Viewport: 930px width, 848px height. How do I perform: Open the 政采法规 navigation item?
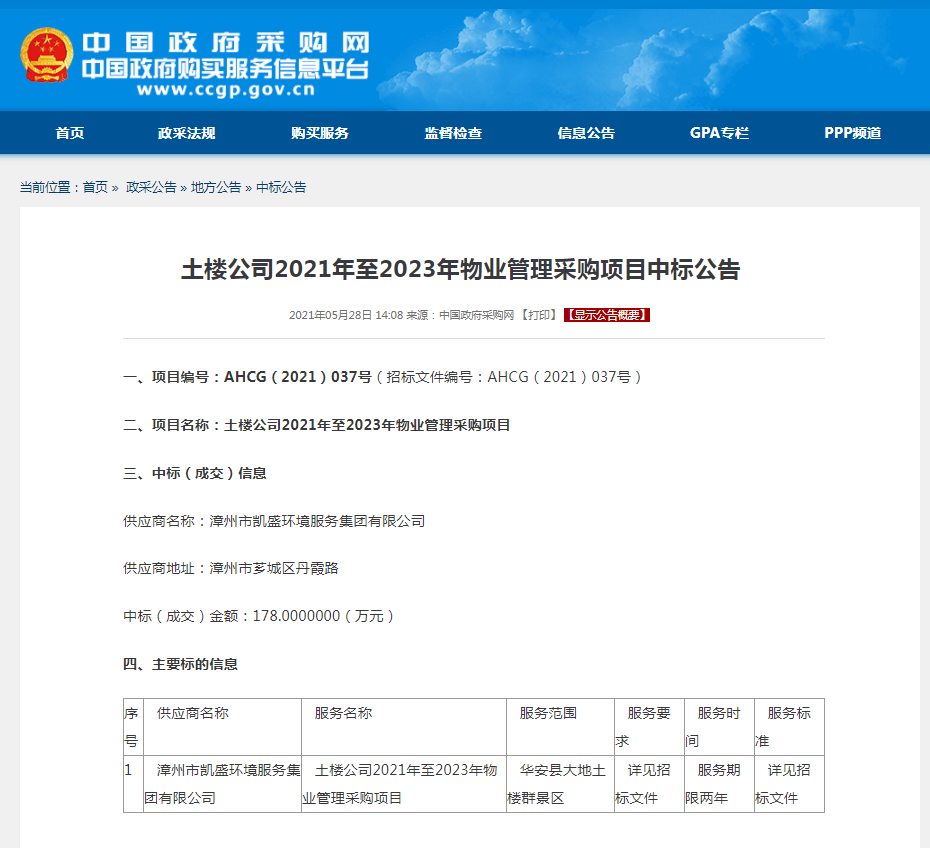point(186,133)
